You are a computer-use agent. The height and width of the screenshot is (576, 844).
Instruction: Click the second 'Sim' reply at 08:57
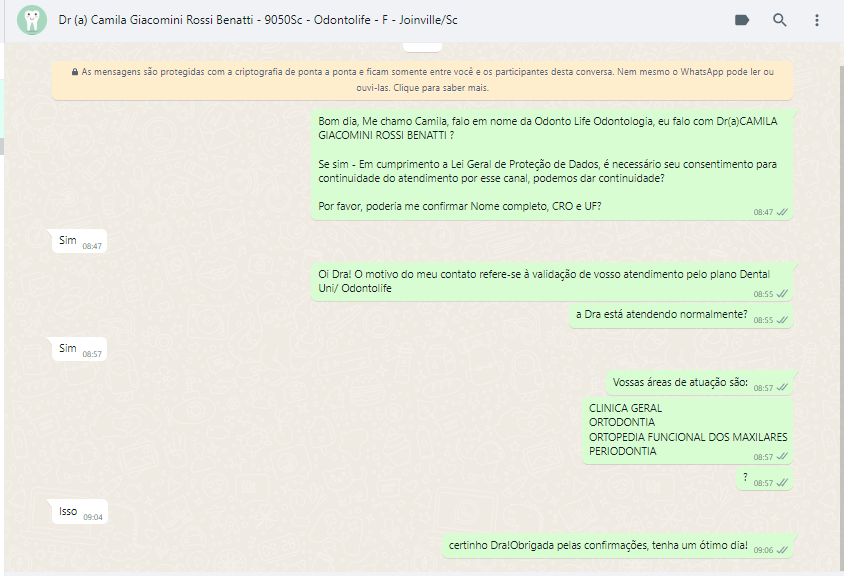click(x=80, y=349)
